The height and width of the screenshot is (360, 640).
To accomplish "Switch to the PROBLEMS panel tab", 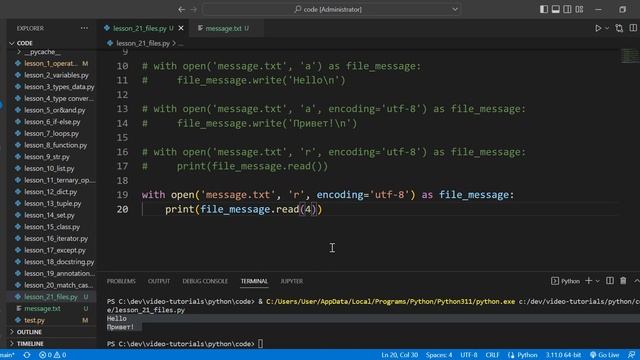I will [x=121, y=281].
